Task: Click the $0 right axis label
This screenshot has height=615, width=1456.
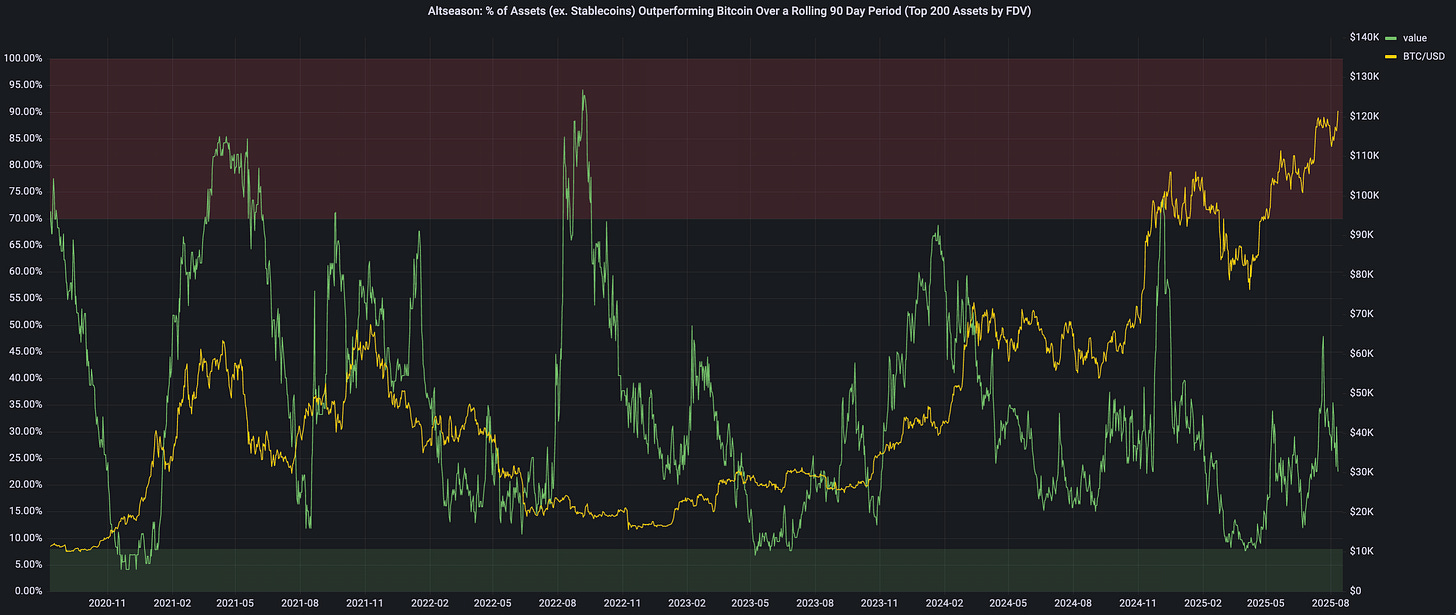Action: click(1356, 591)
